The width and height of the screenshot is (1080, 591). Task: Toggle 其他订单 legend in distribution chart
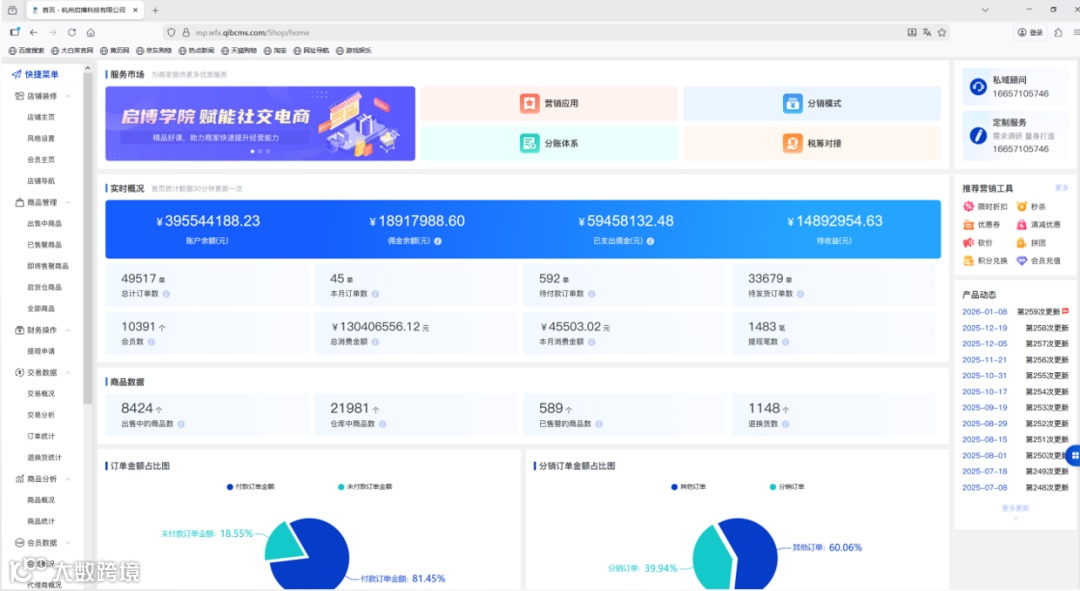click(688, 487)
